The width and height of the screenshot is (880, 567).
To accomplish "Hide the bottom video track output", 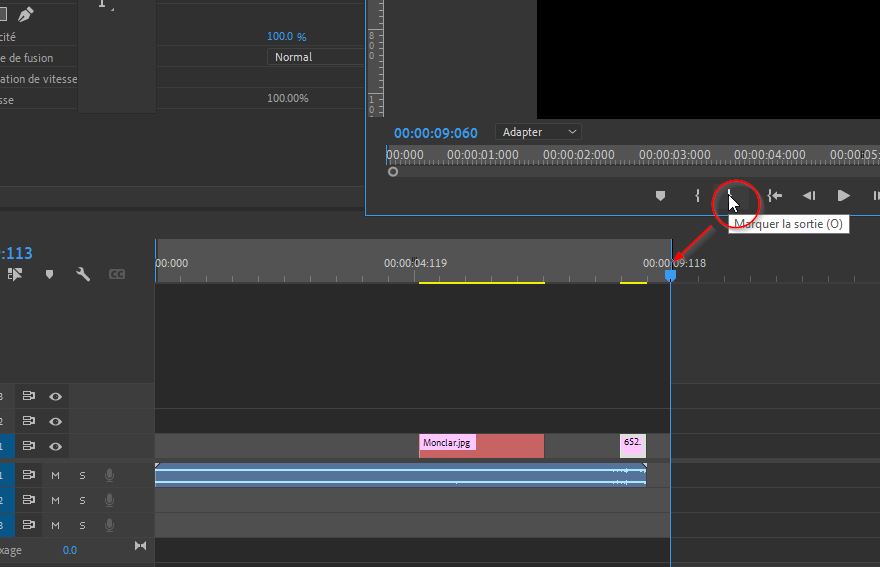I will (55, 446).
